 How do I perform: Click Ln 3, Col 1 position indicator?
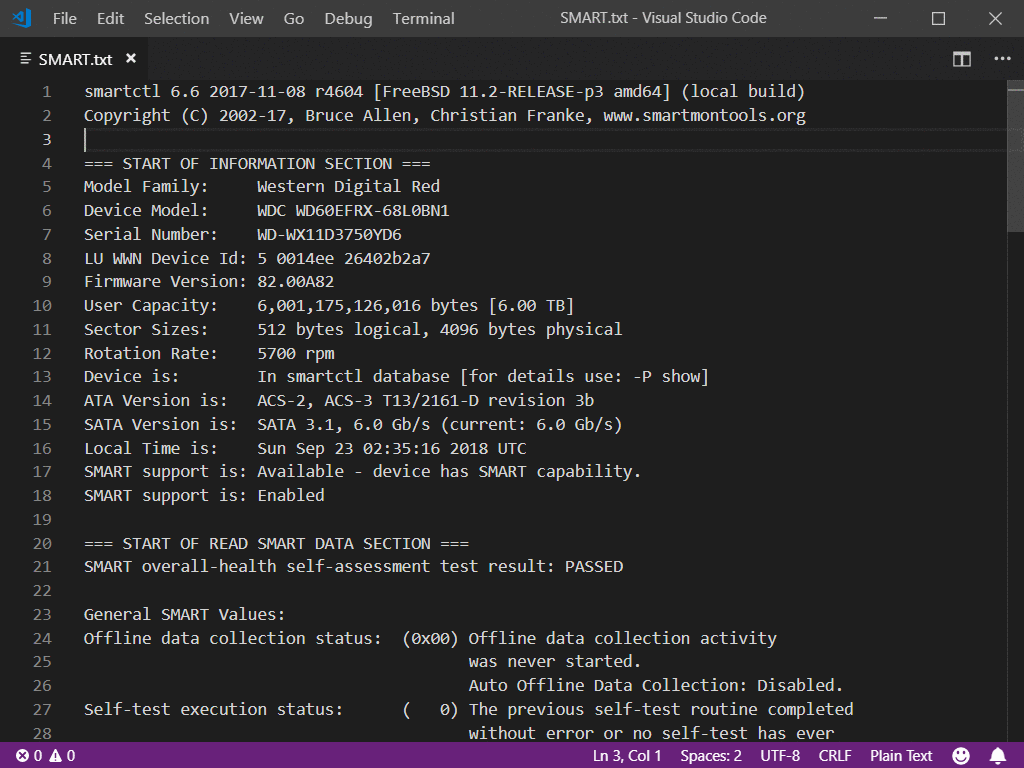pos(627,756)
